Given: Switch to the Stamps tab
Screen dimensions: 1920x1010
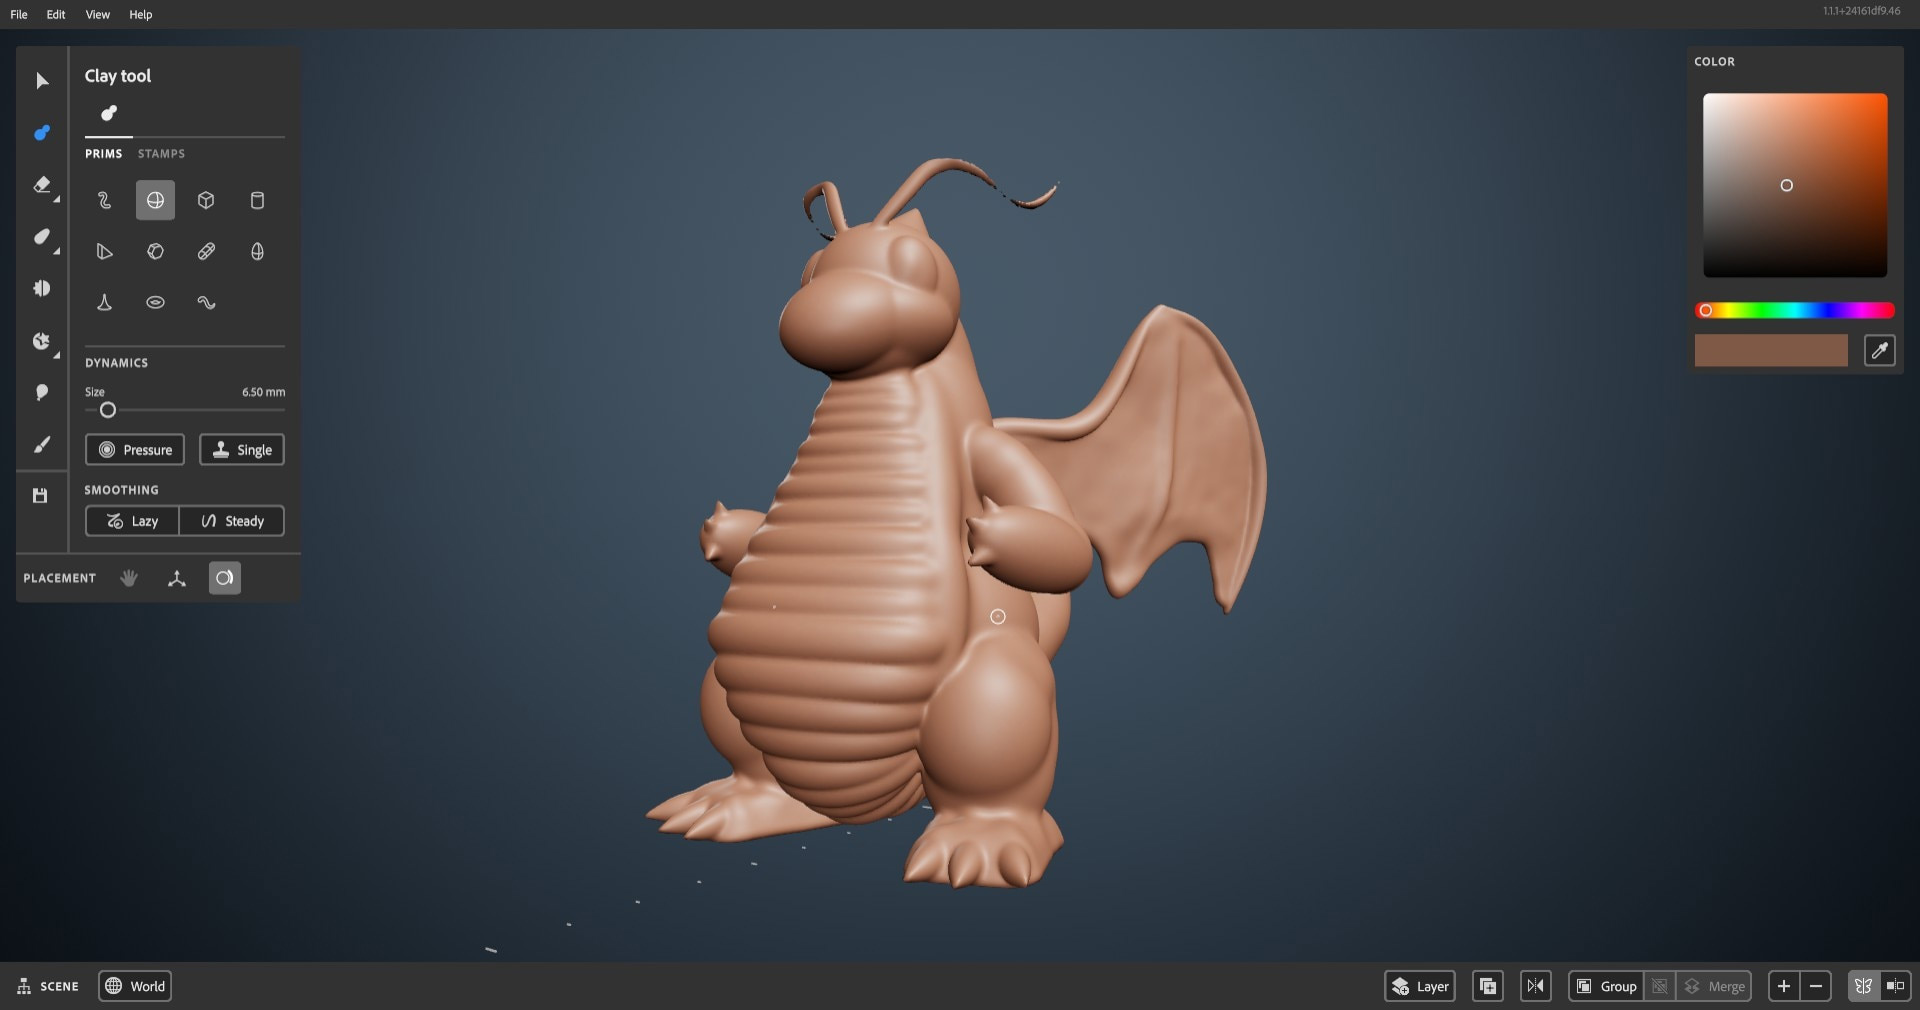Looking at the screenshot, I should pos(161,154).
